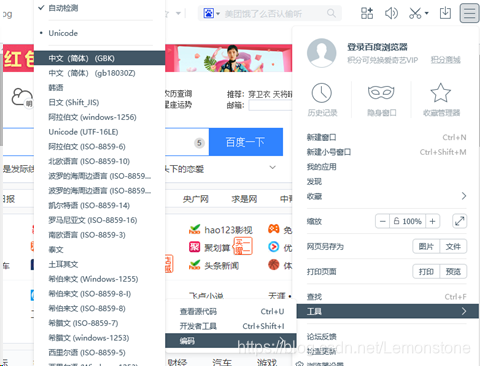Open 论坛反馈 menu item
This screenshot has width=480, height=366.
tap(387, 336)
